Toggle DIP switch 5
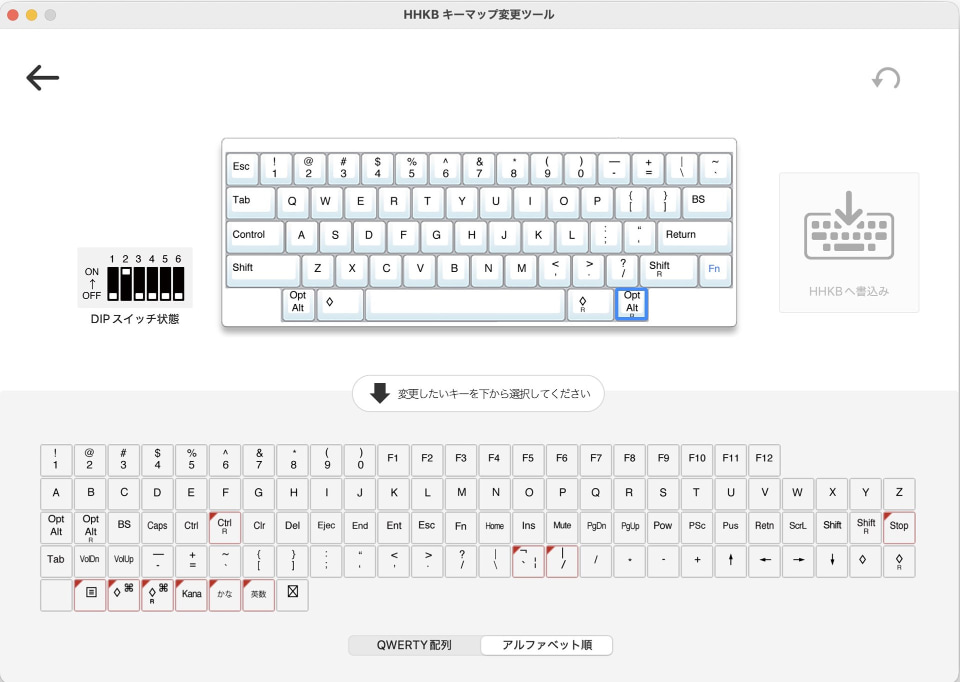The height and width of the screenshot is (682, 960). click(165, 283)
